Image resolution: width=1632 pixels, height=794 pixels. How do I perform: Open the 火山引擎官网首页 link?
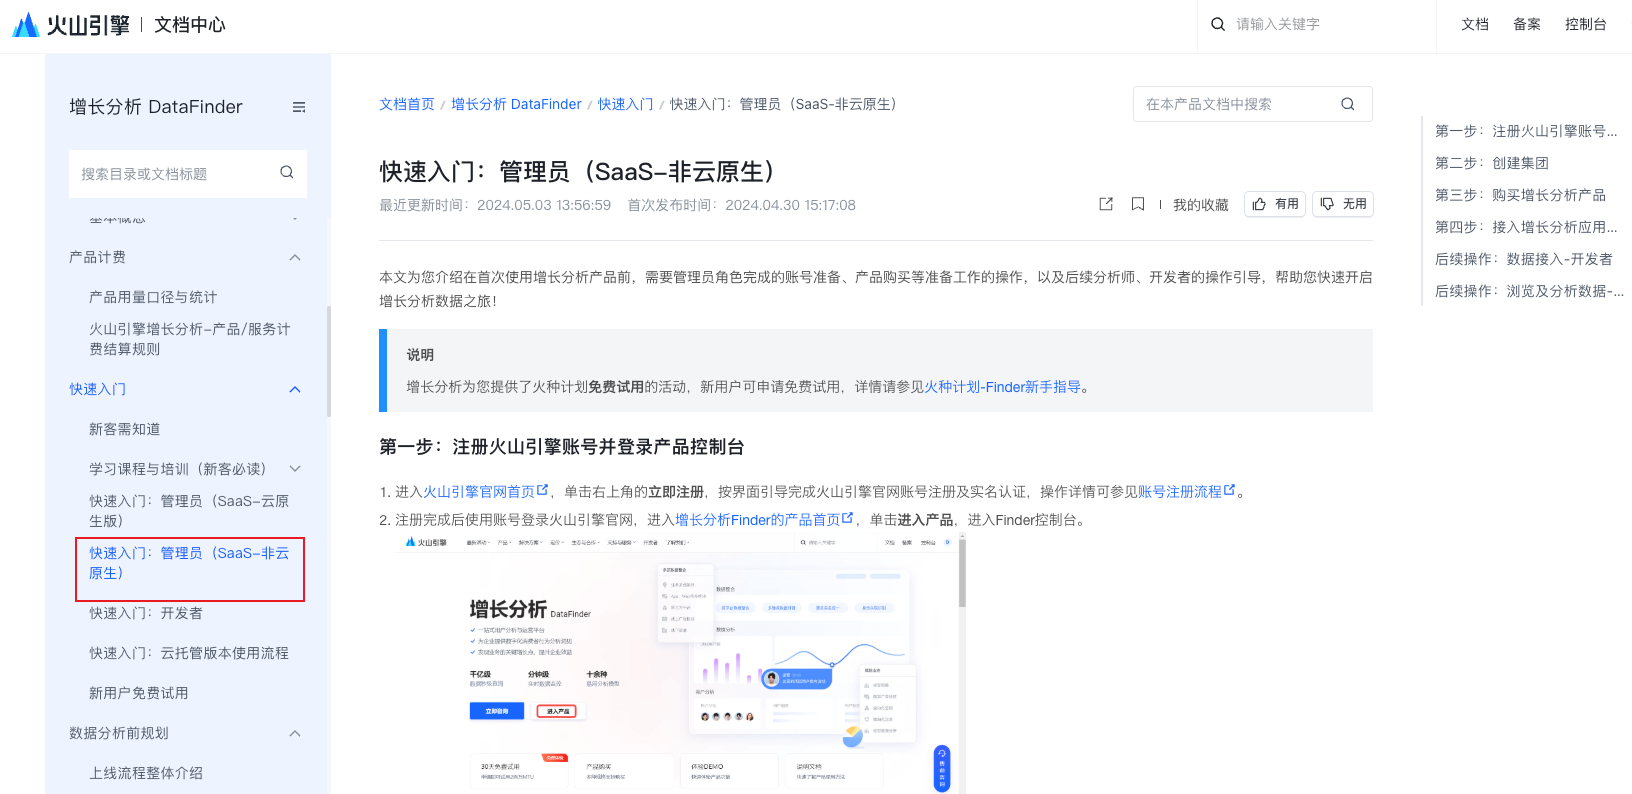478,492
